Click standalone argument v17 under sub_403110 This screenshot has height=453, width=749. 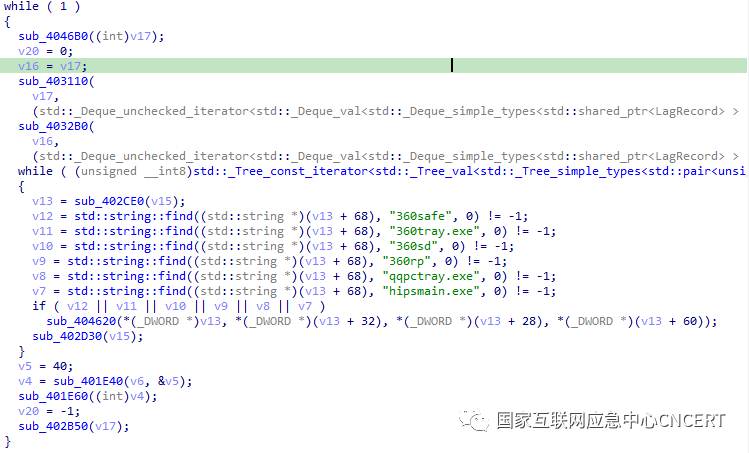pyautogui.click(x=43, y=96)
